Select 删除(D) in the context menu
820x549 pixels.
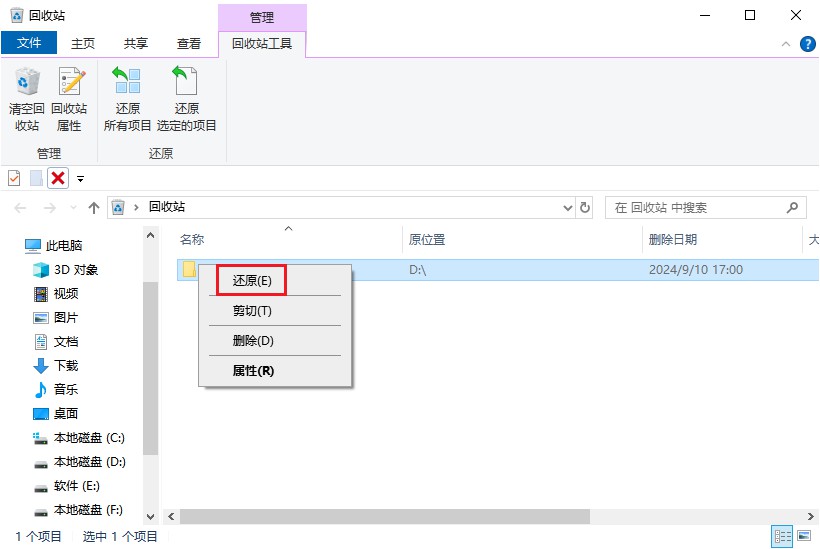tap(253, 341)
